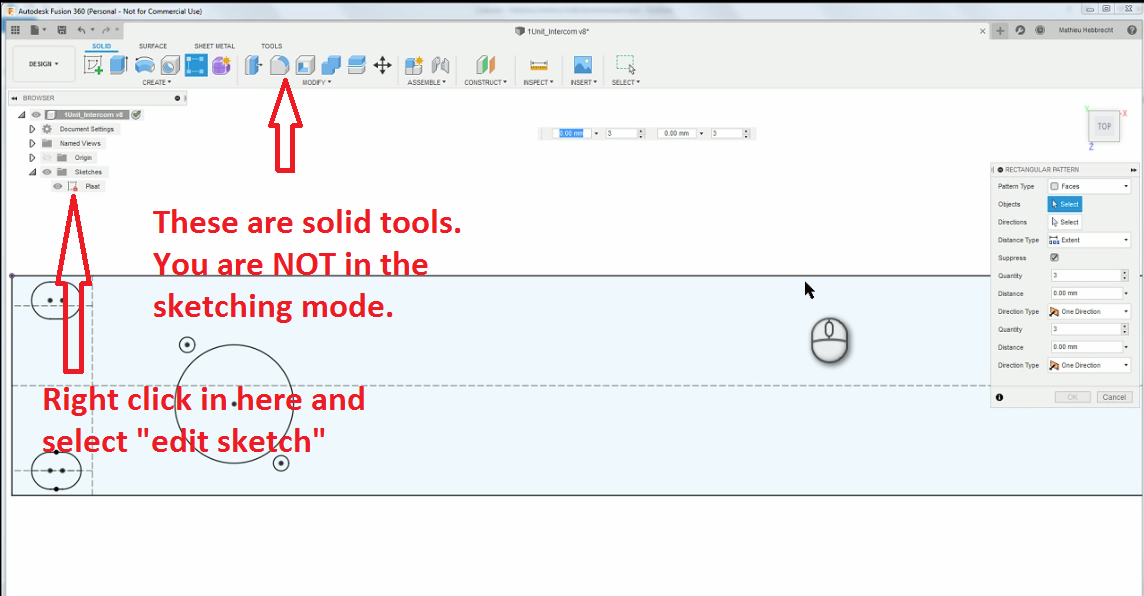
Task: Click the first Quantity input in dialog
Action: coord(1086,276)
